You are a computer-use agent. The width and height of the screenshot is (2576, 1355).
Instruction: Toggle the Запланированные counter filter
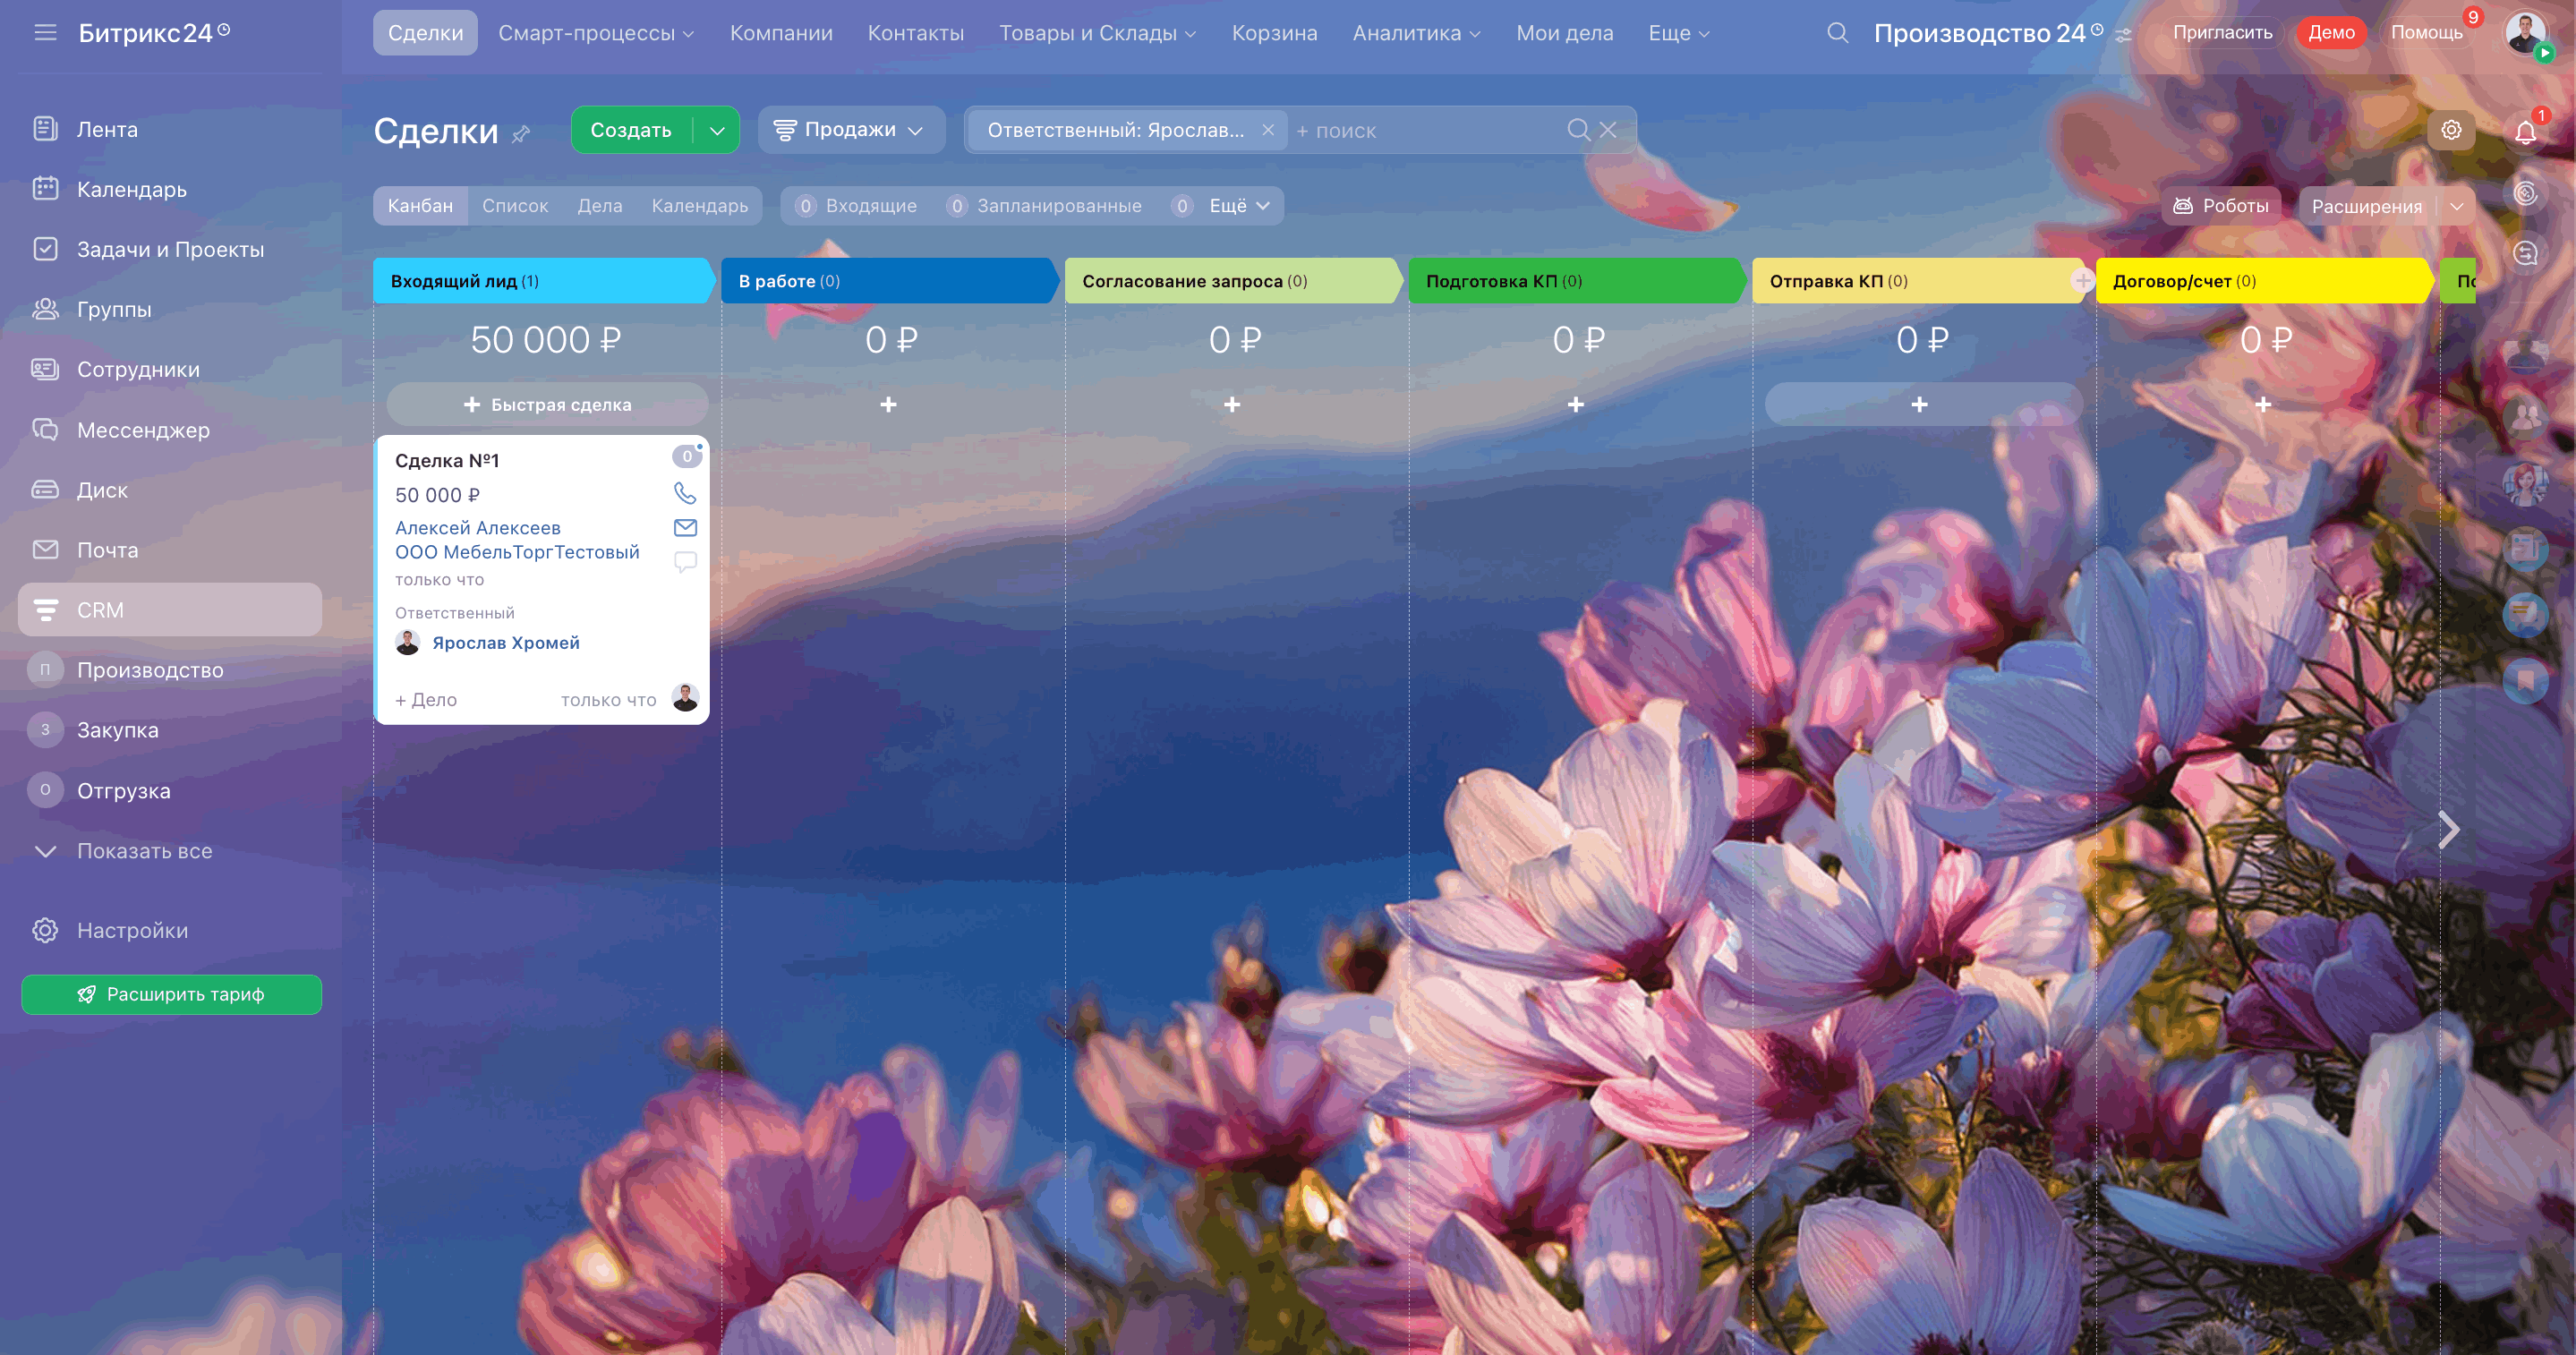(x=1044, y=206)
